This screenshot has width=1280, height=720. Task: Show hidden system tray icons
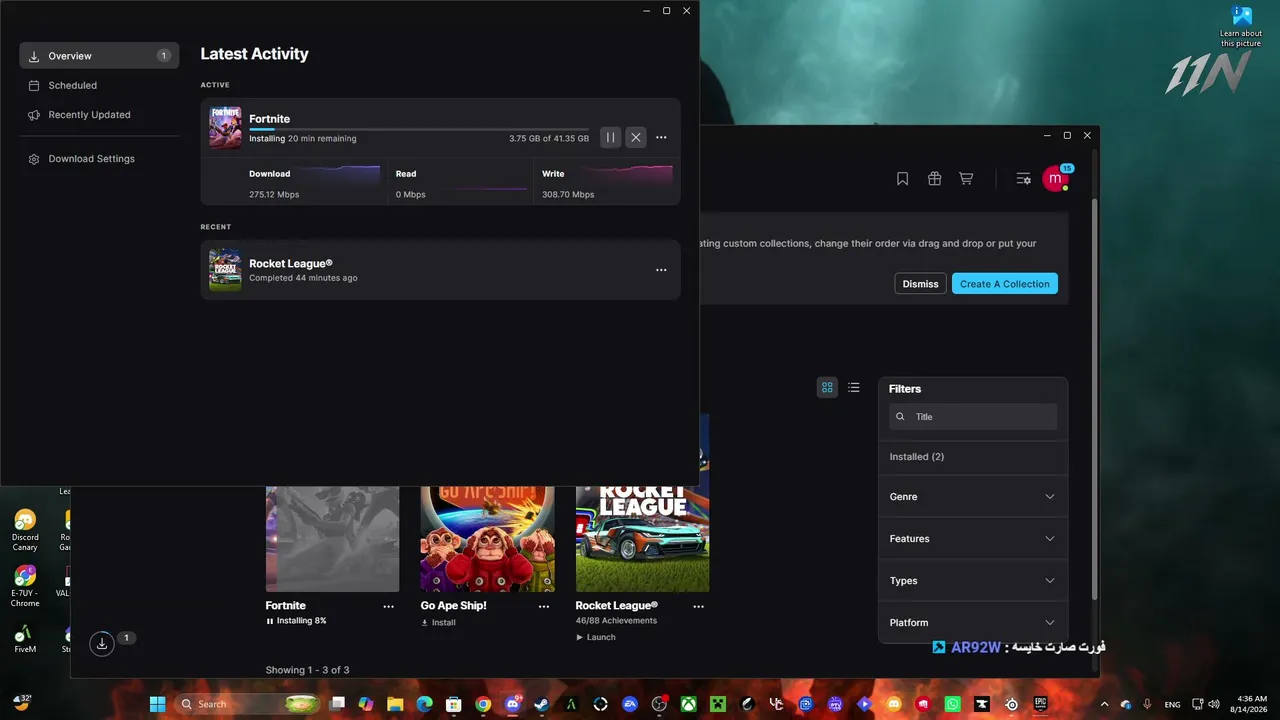coord(1104,704)
